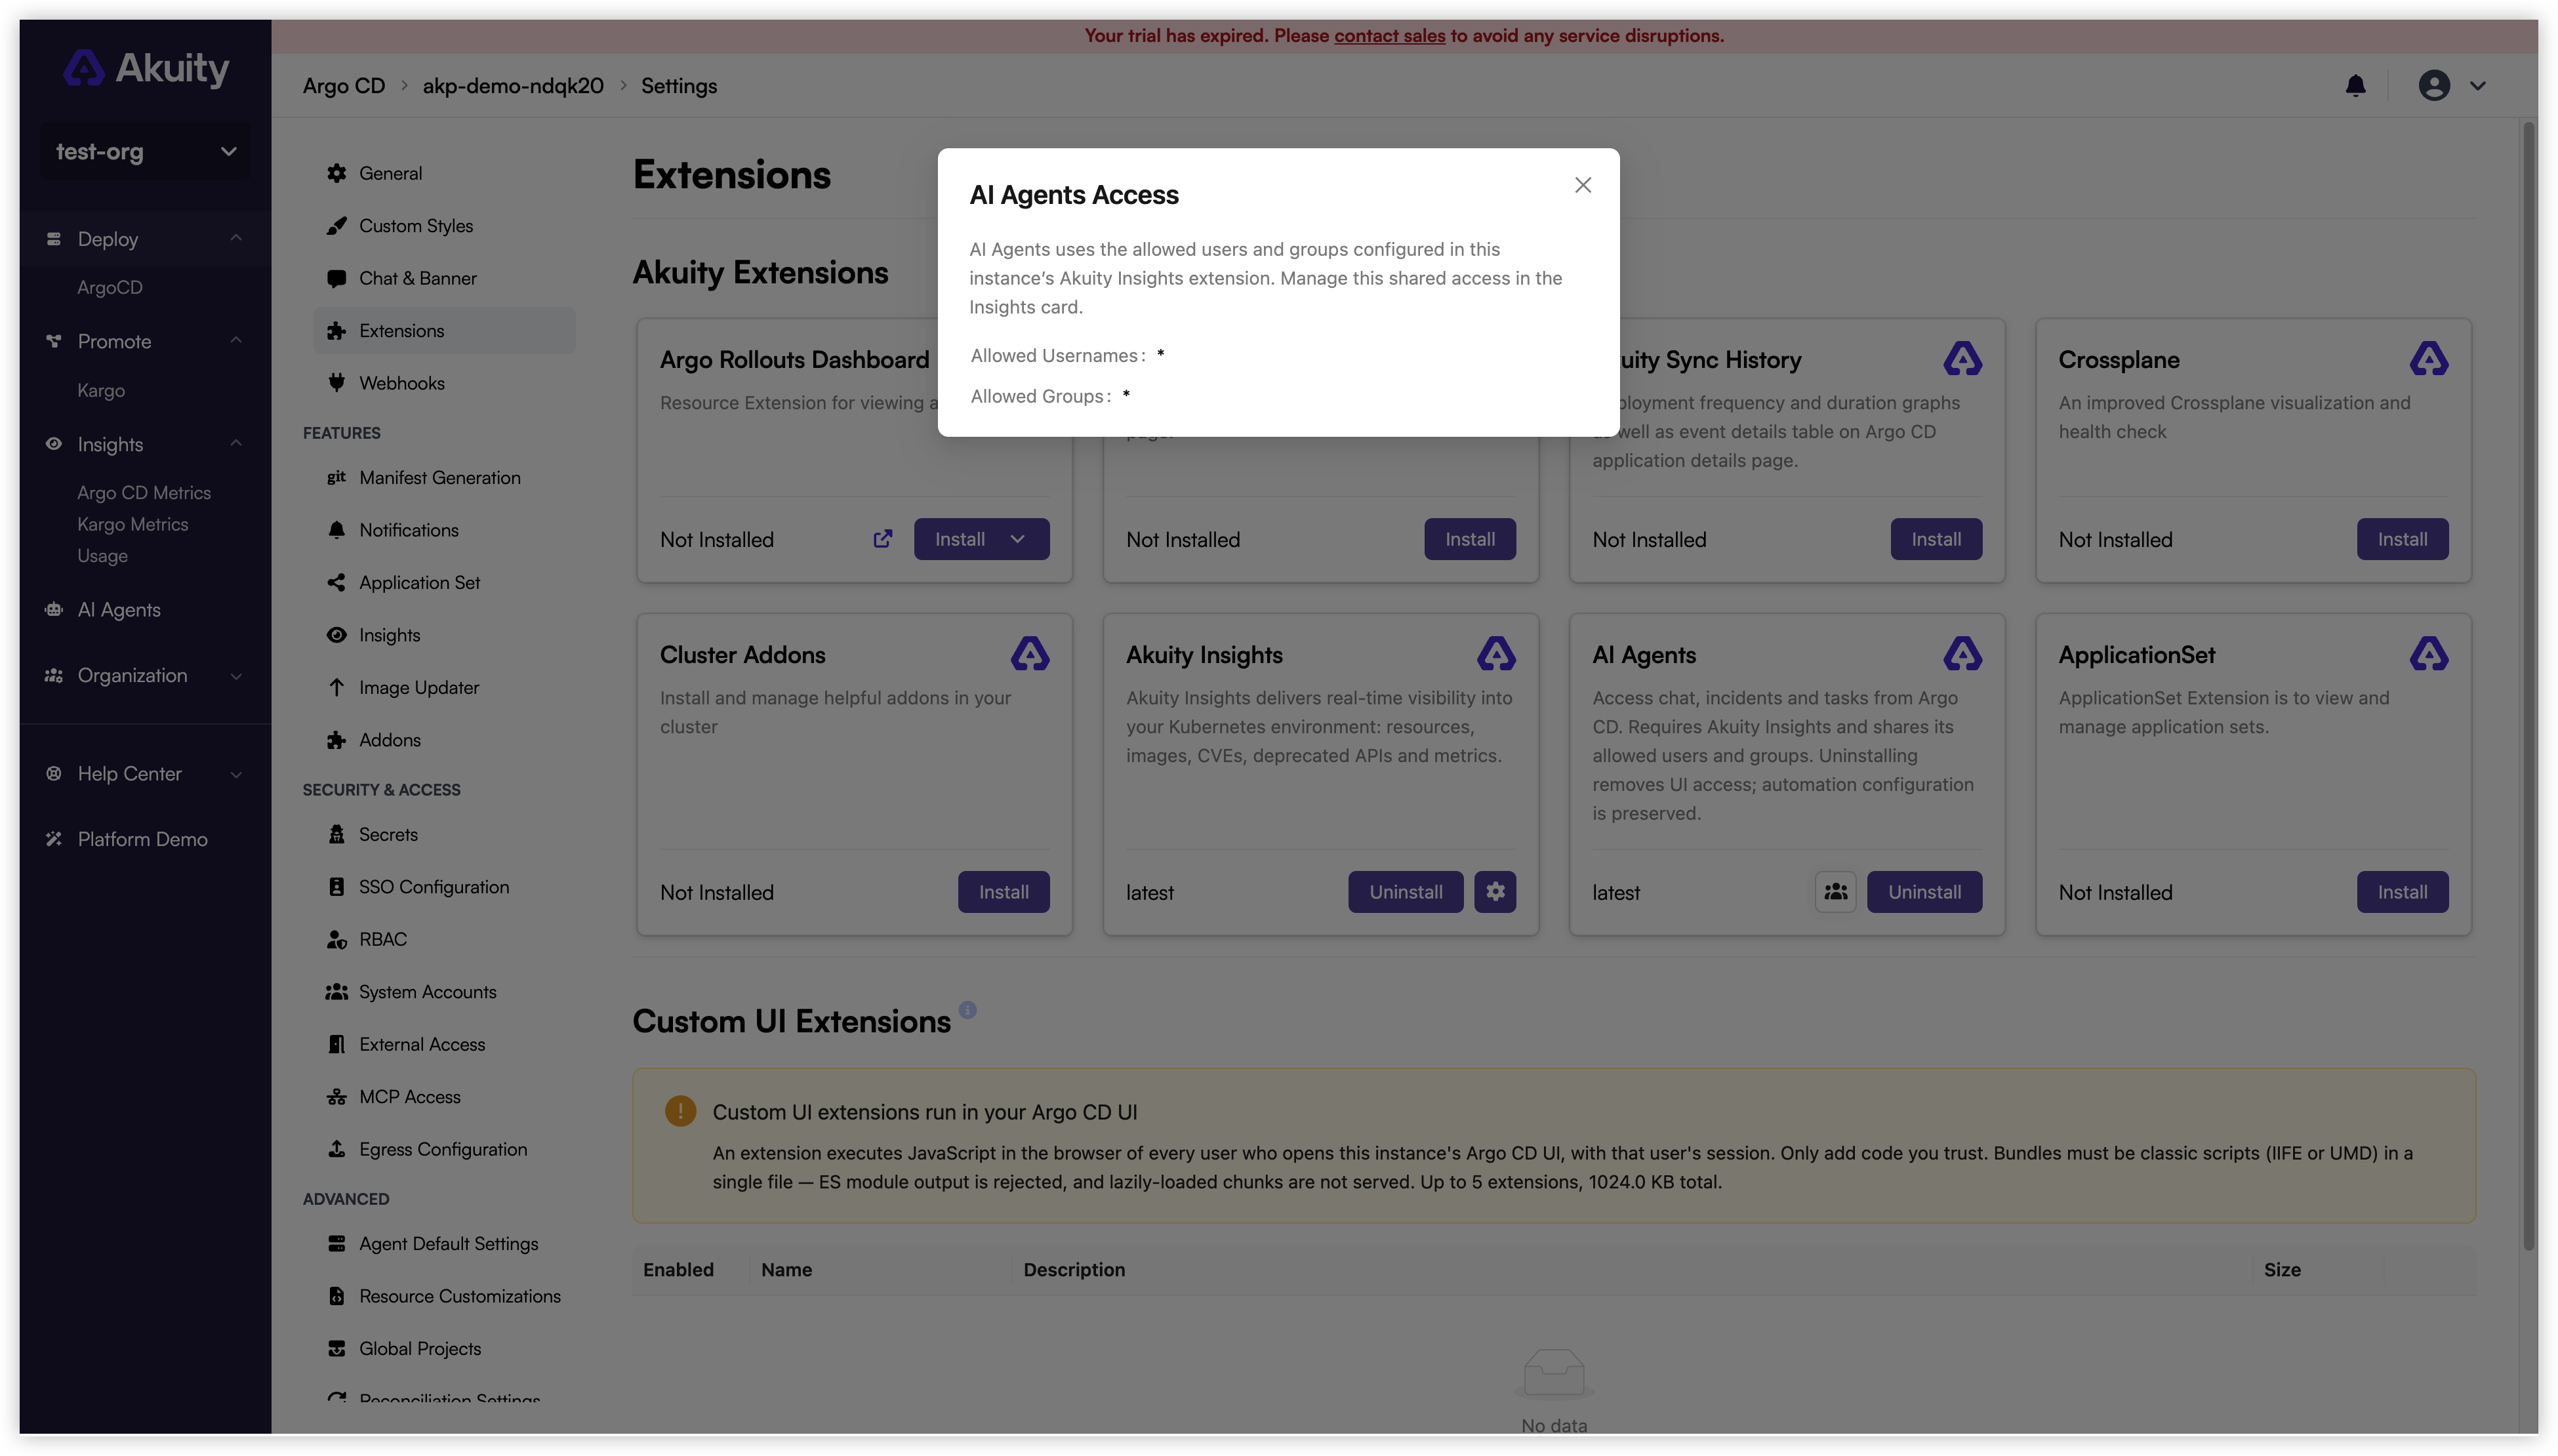Open Custom Styles brush item

coord(444,226)
